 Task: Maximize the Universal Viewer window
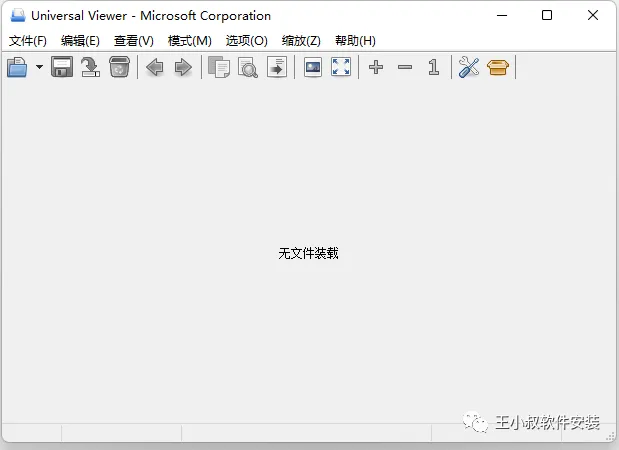547,15
